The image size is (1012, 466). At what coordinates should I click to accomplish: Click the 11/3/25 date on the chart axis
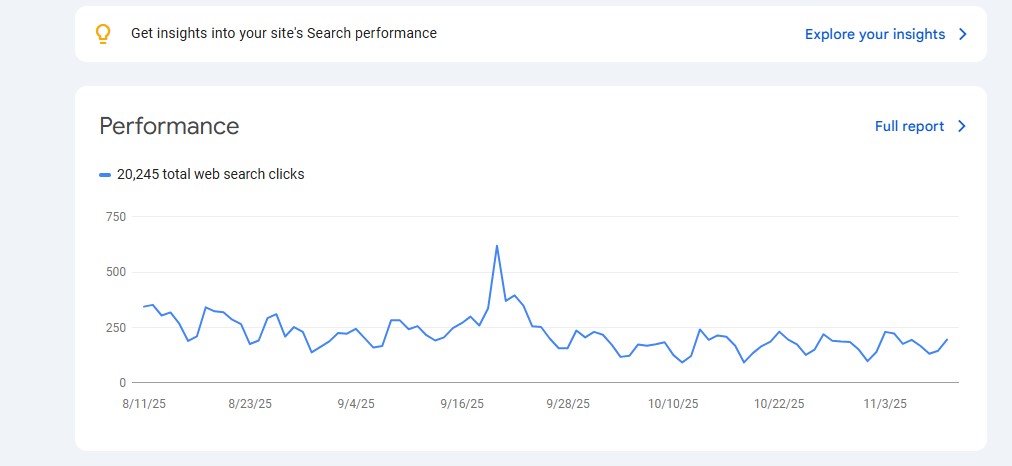pyautogui.click(x=885, y=404)
